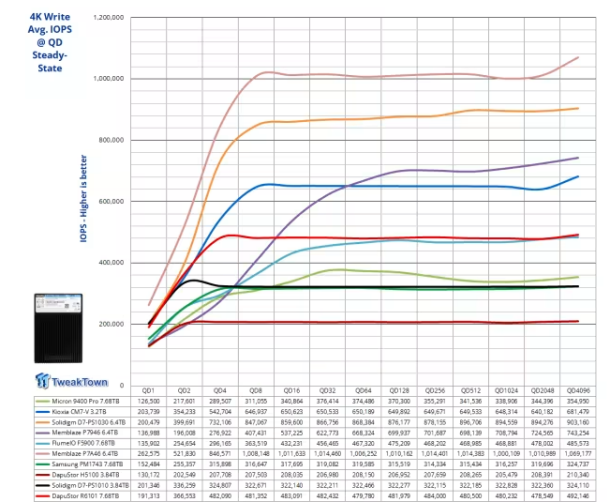Click the 400,000 y-axis label

coord(112,263)
